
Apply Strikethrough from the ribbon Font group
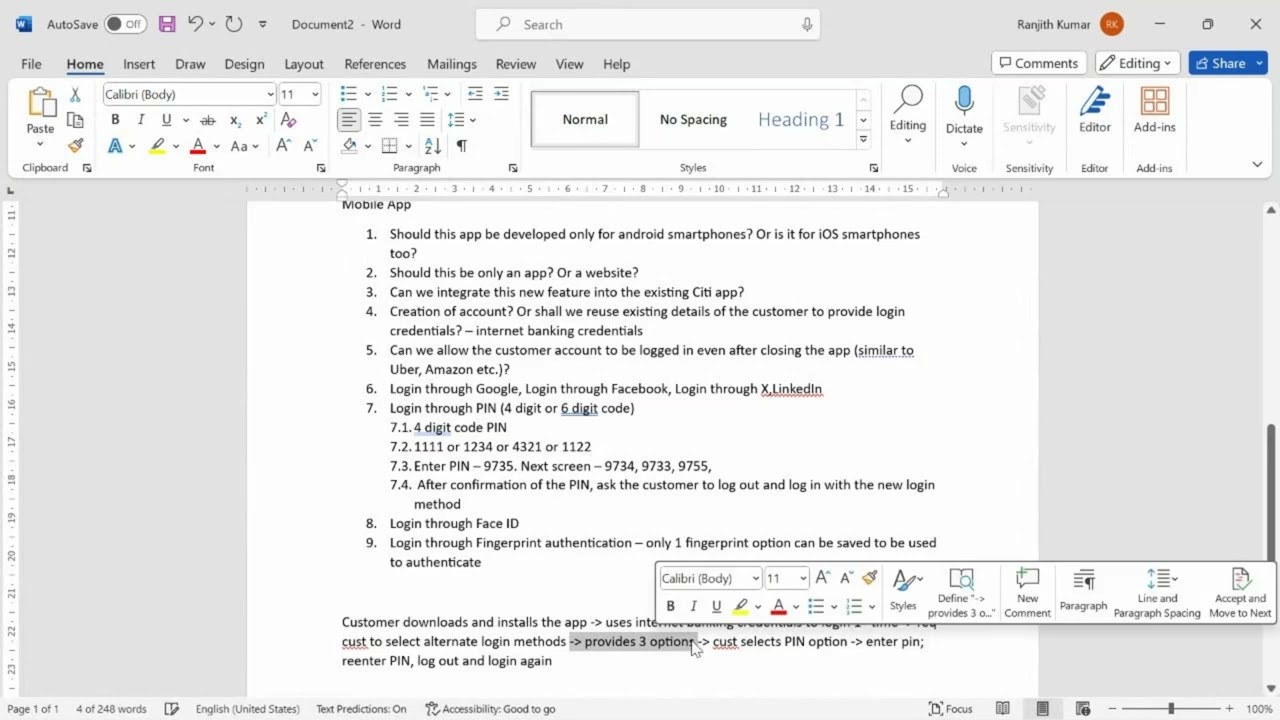tap(208, 120)
